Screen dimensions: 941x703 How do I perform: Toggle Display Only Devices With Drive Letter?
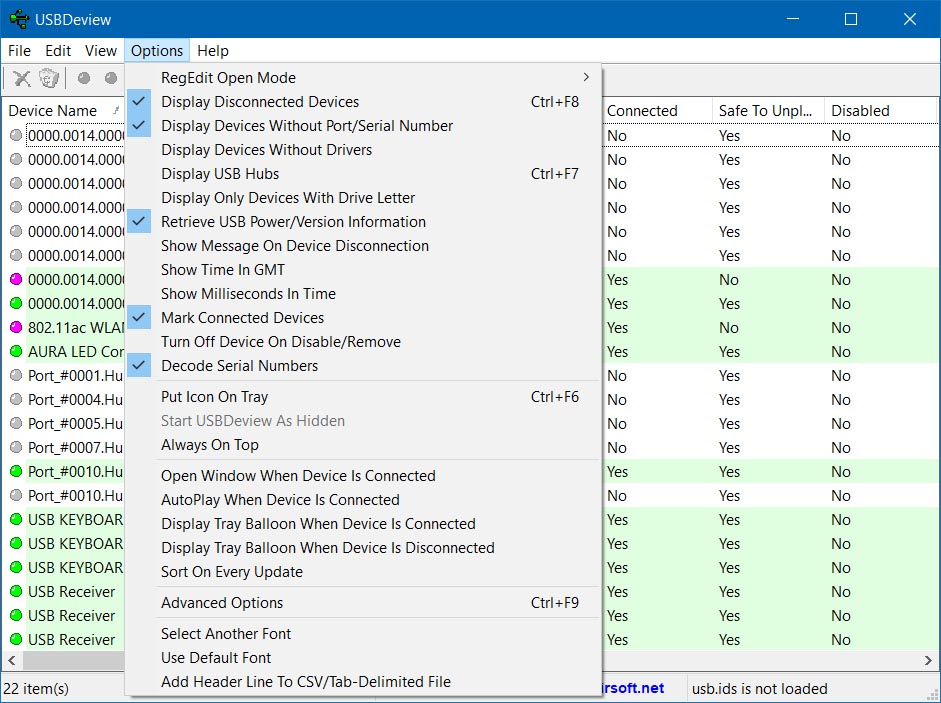tap(363, 198)
